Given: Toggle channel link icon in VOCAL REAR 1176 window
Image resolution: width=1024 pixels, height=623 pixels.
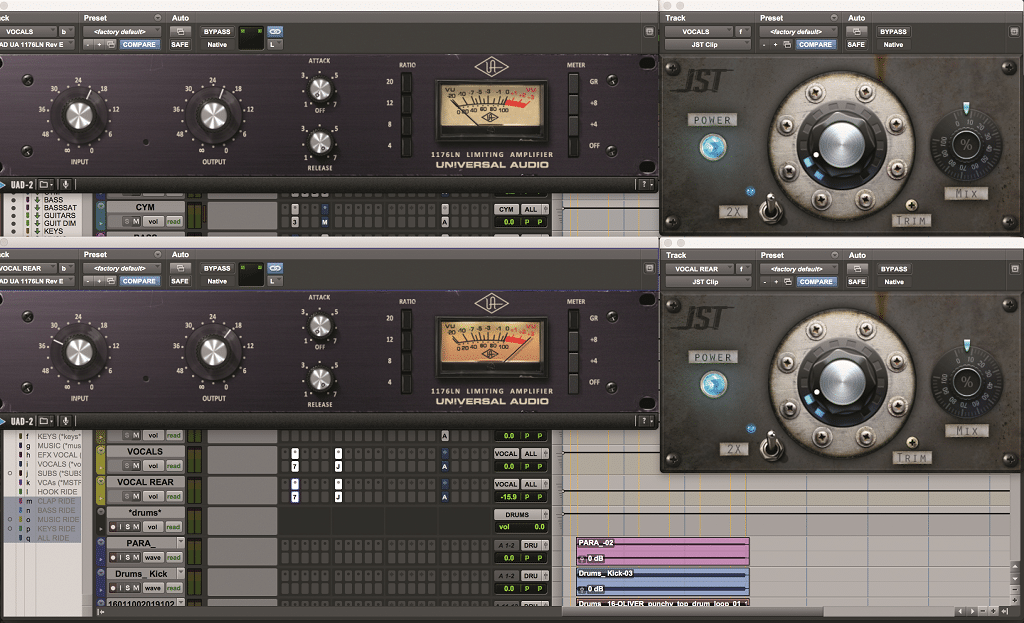Looking at the screenshot, I should (275, 268).
